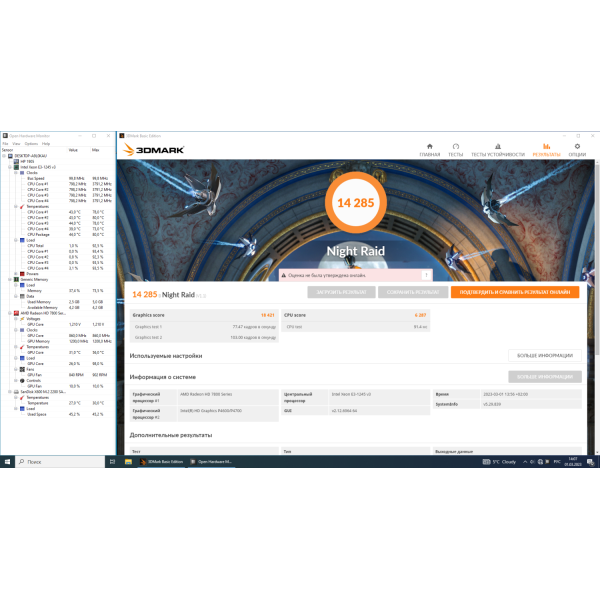Click the Load icon under Intel Xeon
This screenshot has height=600, width=600.
click(x=22, y=240)
